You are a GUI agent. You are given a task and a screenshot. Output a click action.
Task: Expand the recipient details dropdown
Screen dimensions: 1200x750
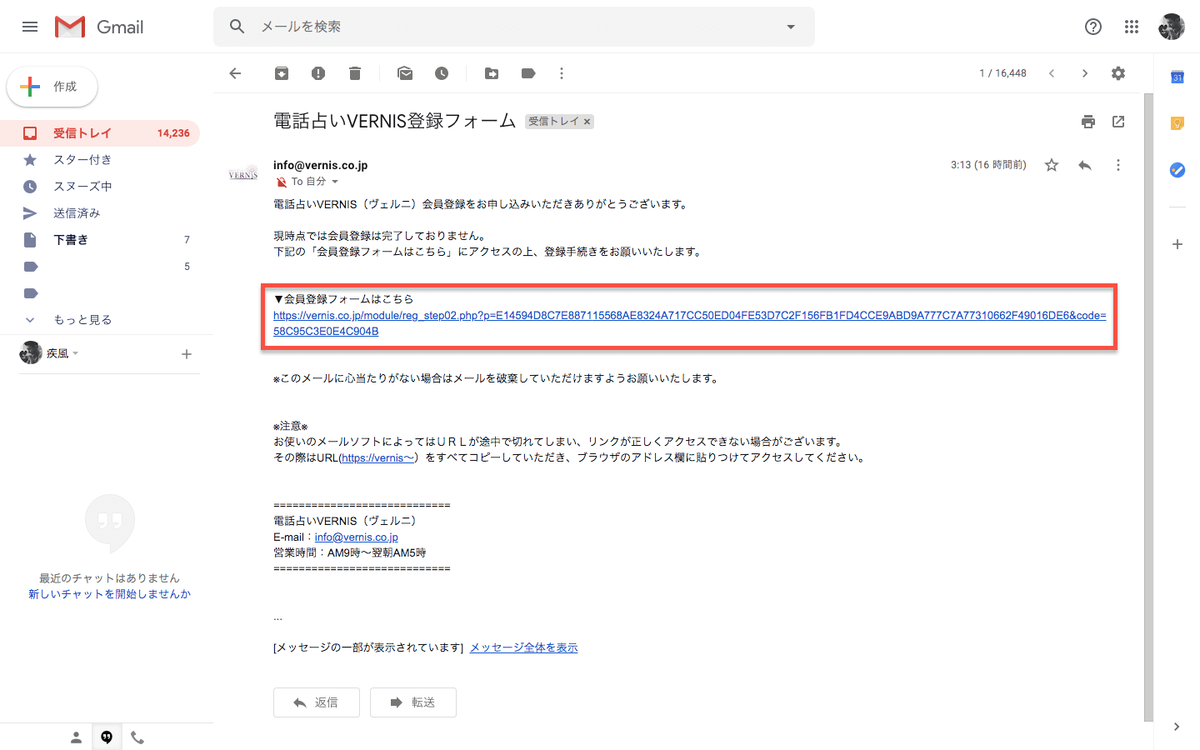coord(335,182)
